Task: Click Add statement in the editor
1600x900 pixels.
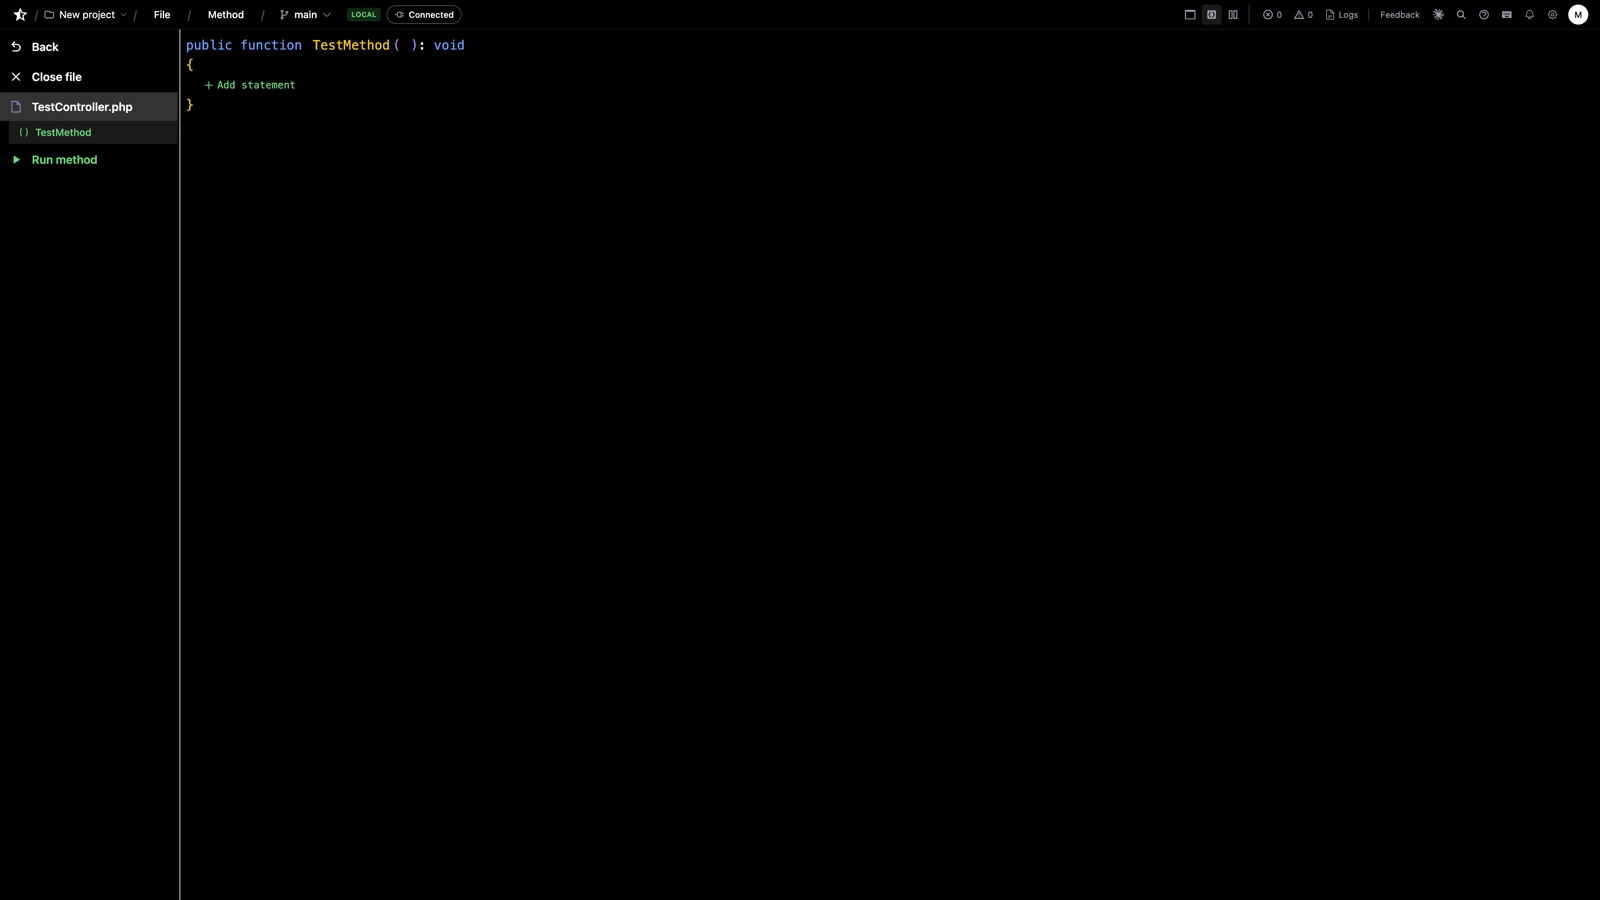Action: 249,85
